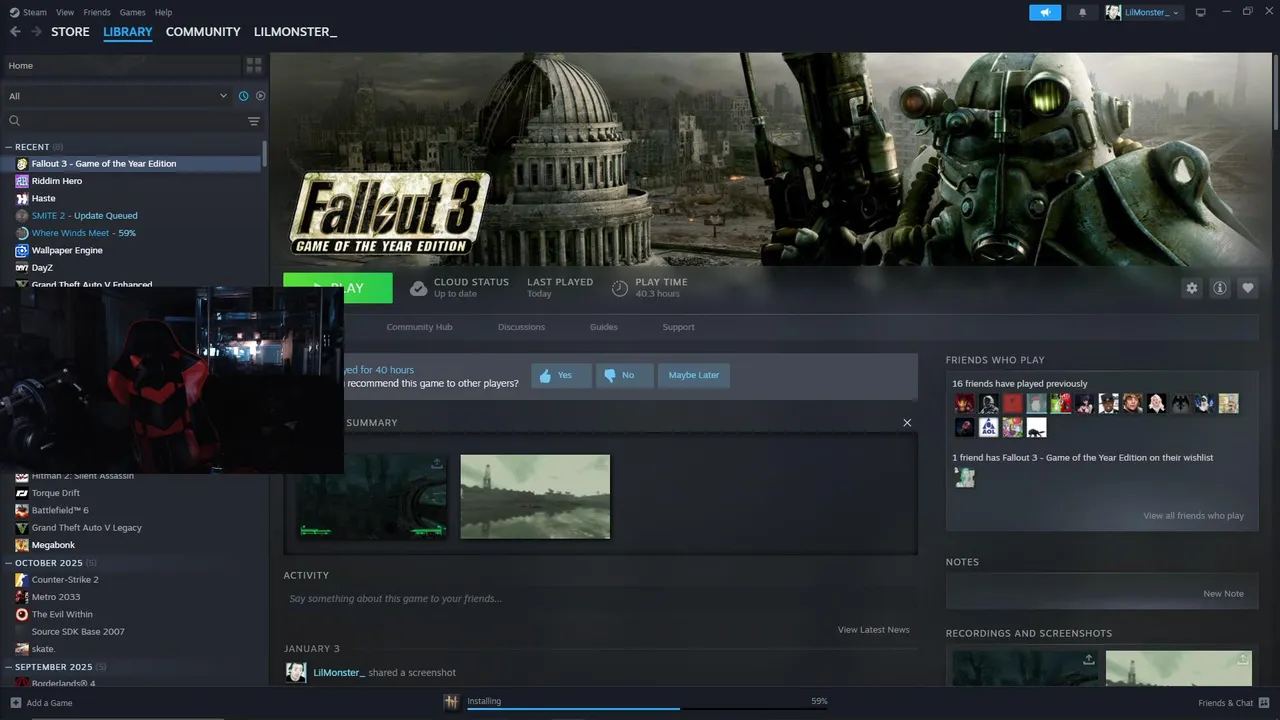The image size is (1280, 720).
Task: Open the Help menu
Action: tap(163, 12)
